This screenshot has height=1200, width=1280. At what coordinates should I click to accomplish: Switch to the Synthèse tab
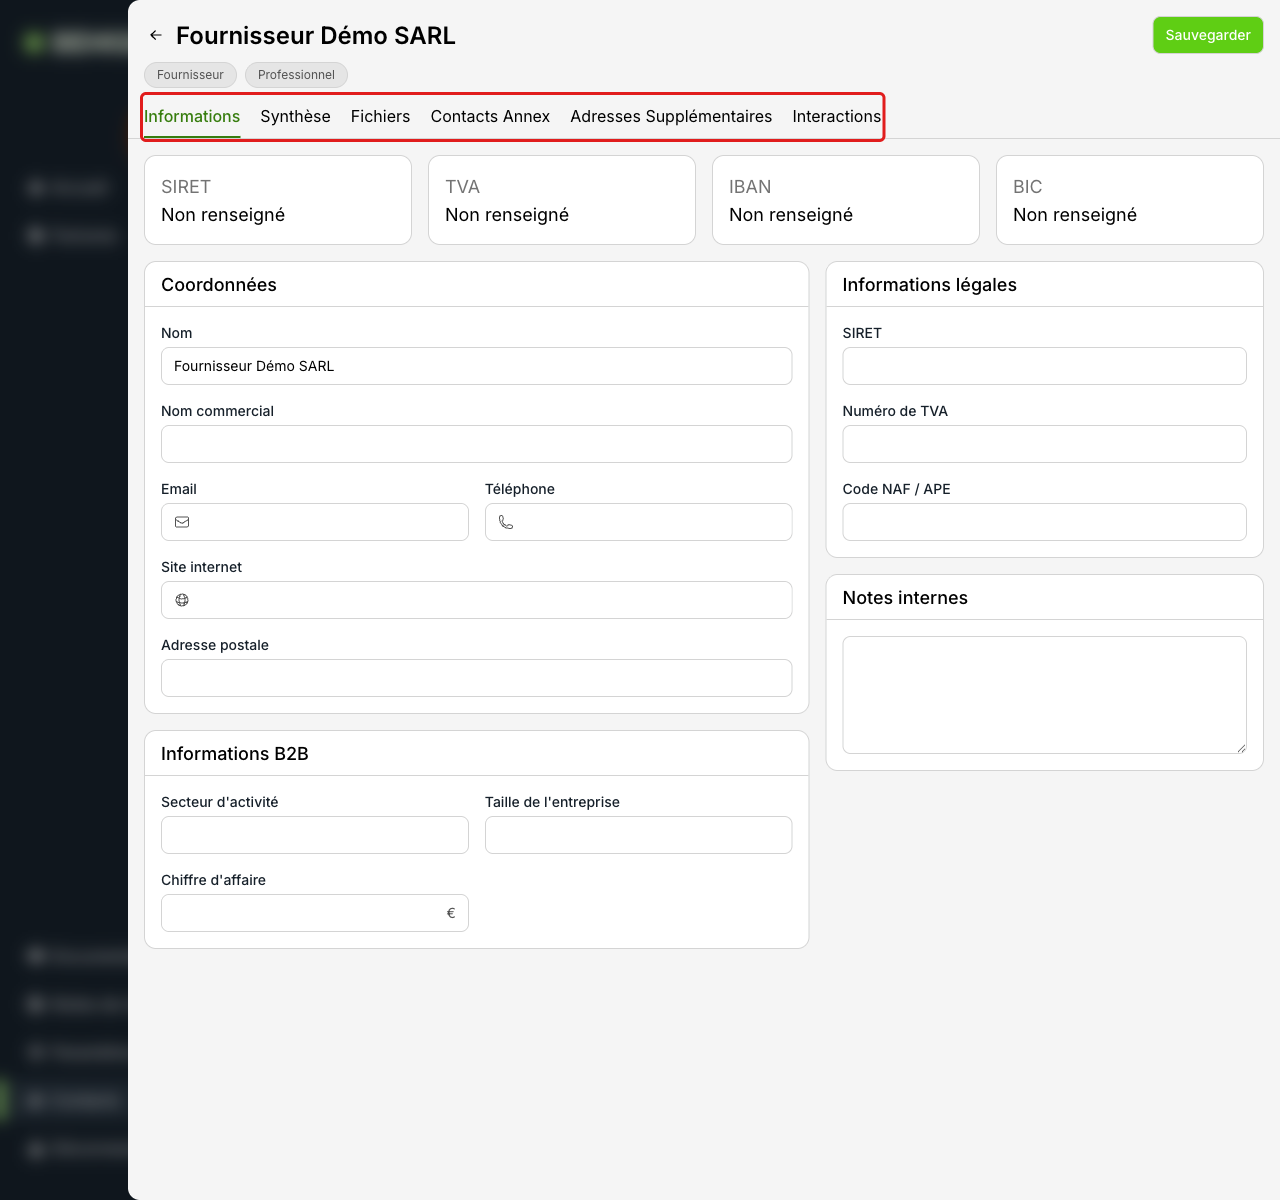click(295, 117)
